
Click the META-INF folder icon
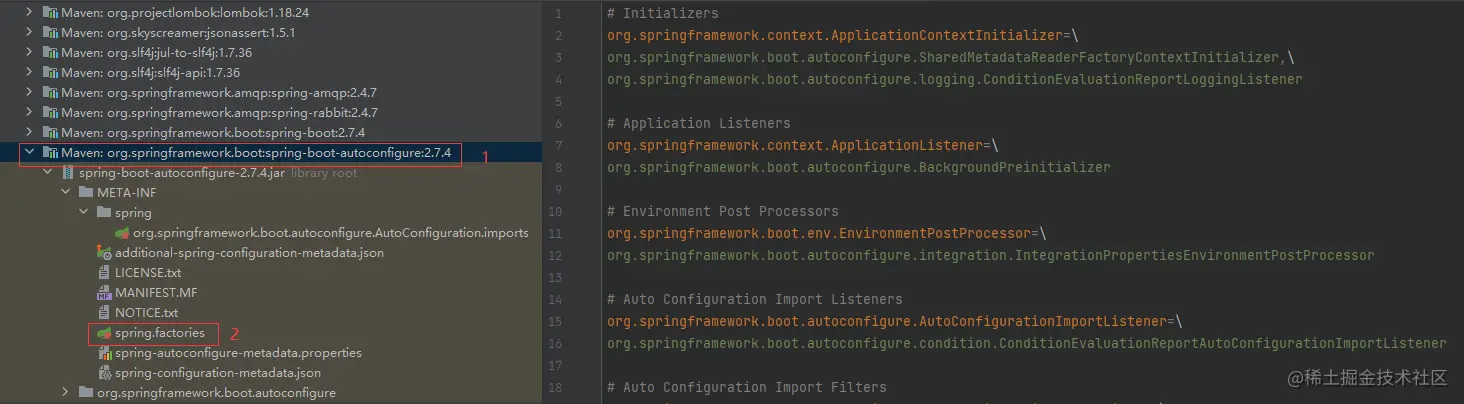86,193
